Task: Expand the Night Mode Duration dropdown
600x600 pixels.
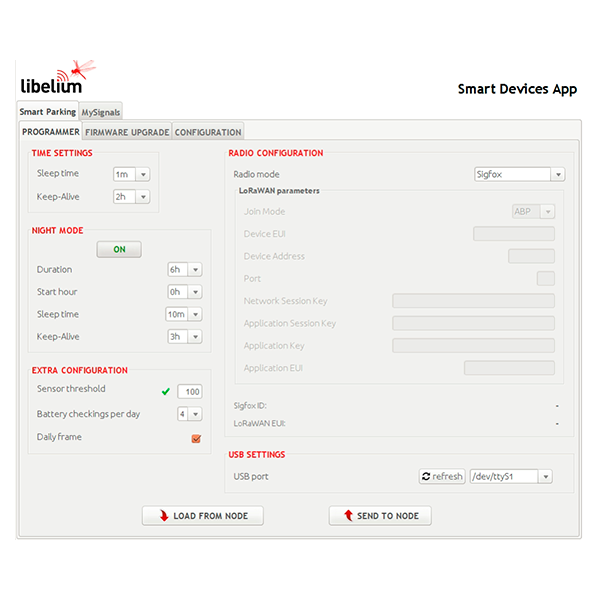Action: pyautogui.click(x=185, y=269)
